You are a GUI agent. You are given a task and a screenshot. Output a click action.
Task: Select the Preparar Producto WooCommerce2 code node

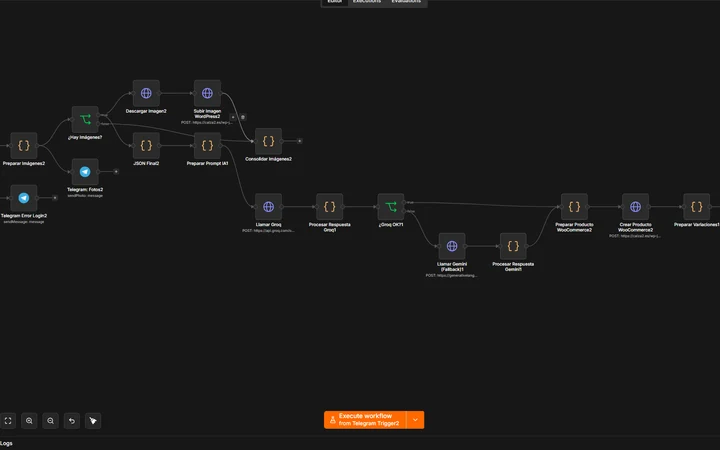point(574,207)
